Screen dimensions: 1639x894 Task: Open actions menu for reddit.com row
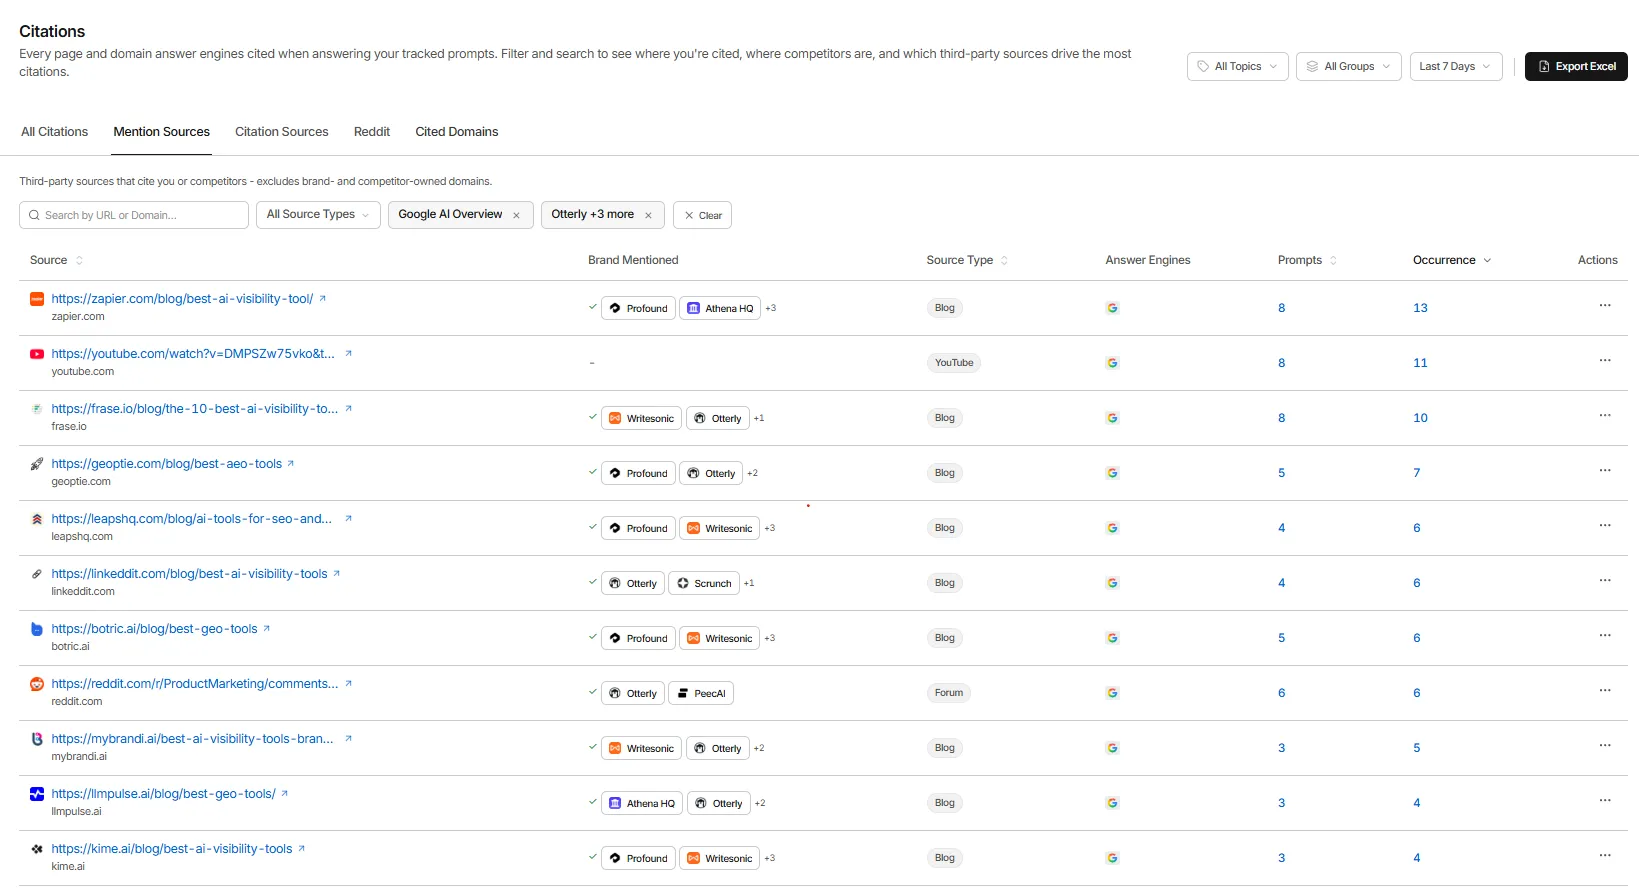pos(1605,691)
